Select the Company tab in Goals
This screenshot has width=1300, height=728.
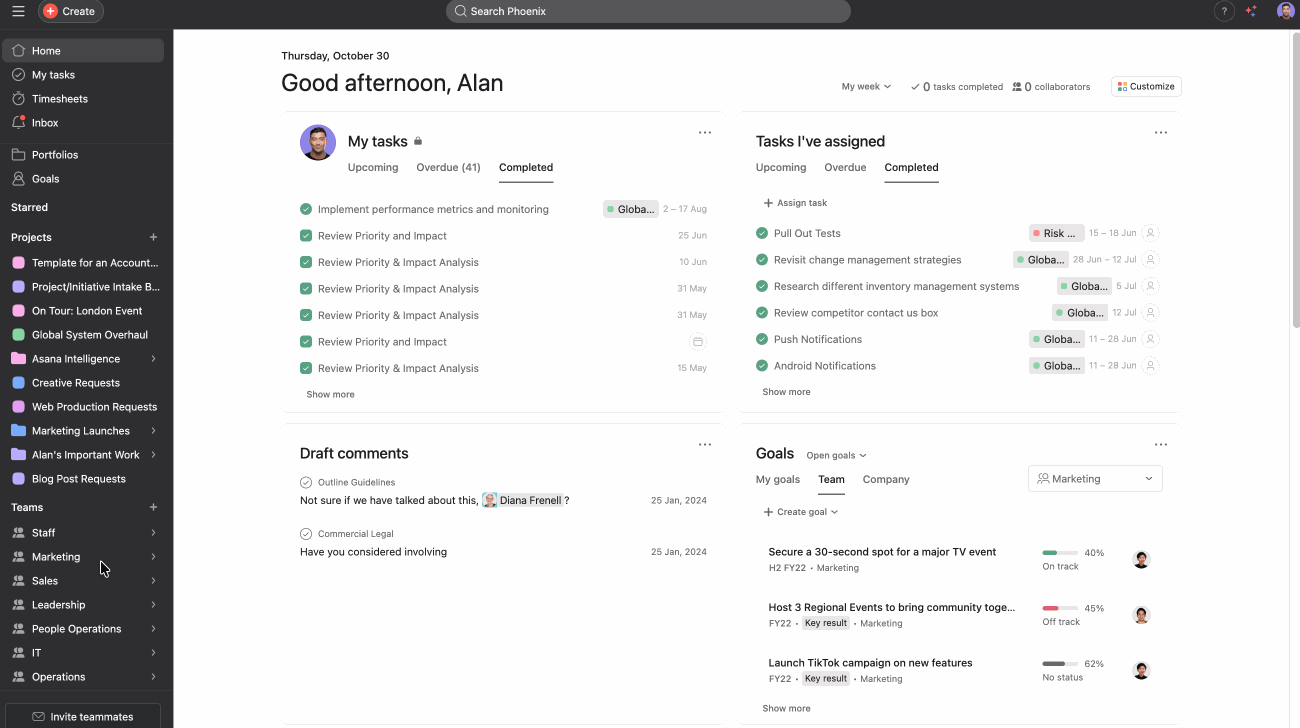pyautogui.click(x=886, y=480)
